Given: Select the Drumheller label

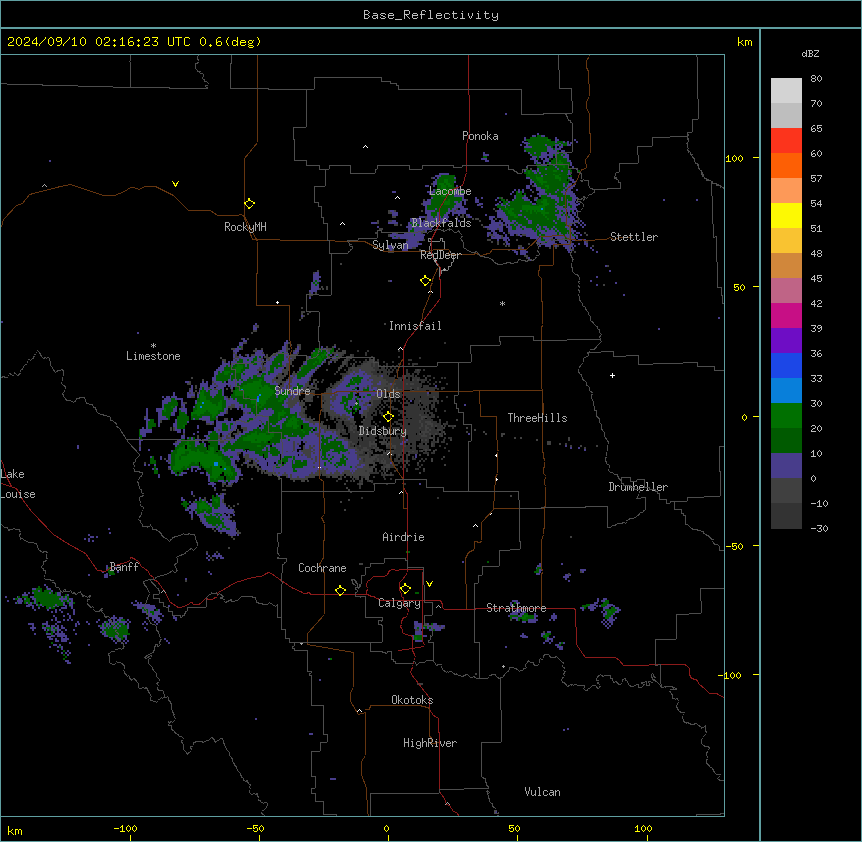Looking at the screenshot, I should (638, 487).
